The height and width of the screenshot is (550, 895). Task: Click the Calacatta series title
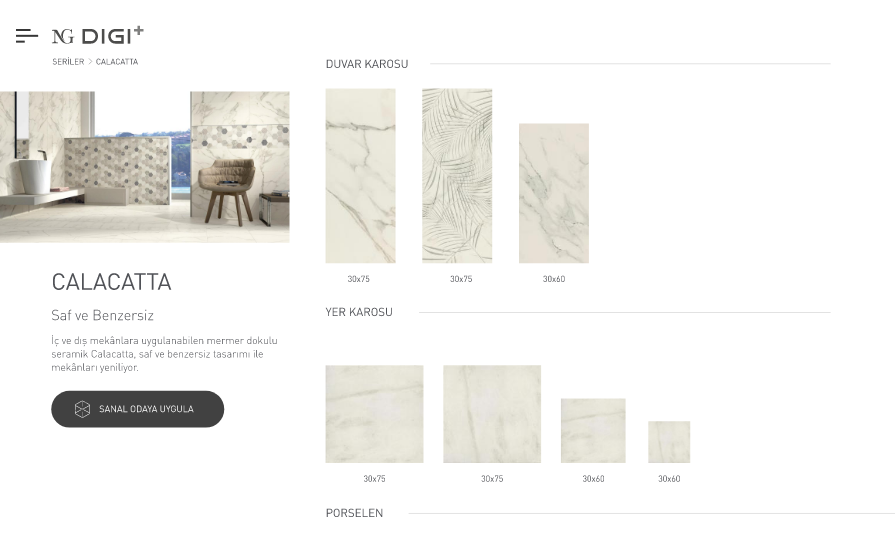(111, 282)
